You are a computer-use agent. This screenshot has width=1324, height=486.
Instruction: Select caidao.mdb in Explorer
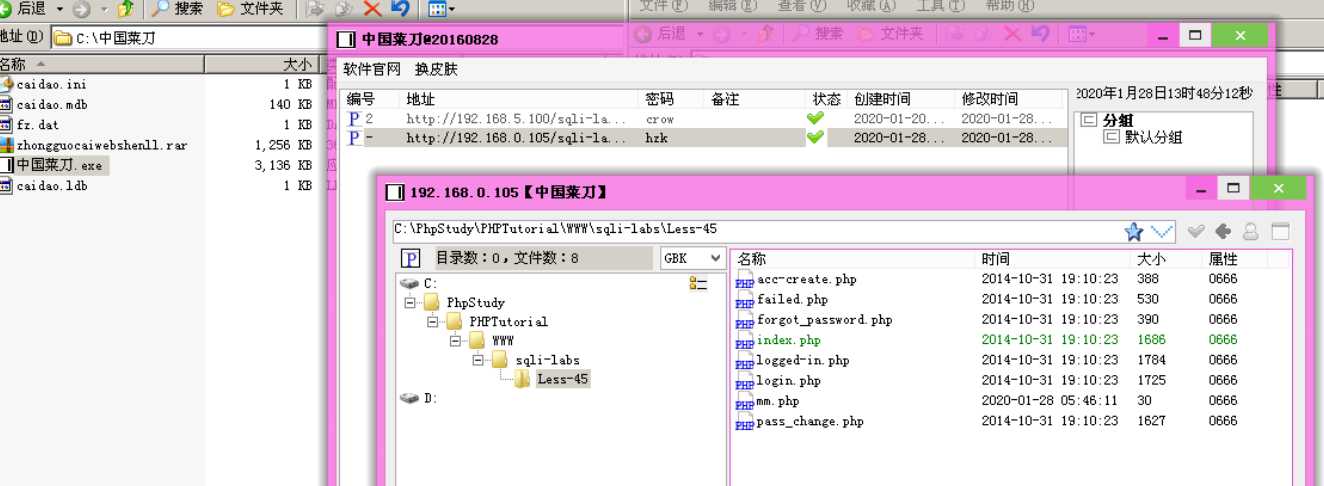(50, 104)
